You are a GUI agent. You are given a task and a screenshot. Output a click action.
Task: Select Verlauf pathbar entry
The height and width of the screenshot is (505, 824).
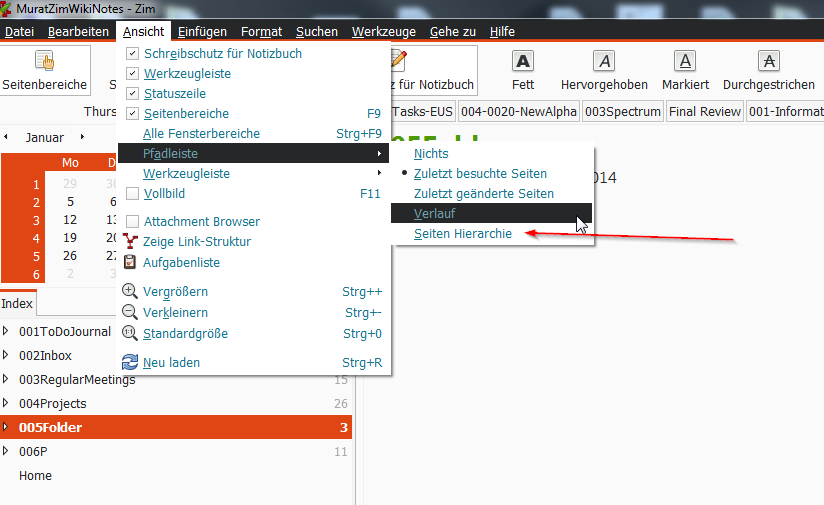[491, 213]
